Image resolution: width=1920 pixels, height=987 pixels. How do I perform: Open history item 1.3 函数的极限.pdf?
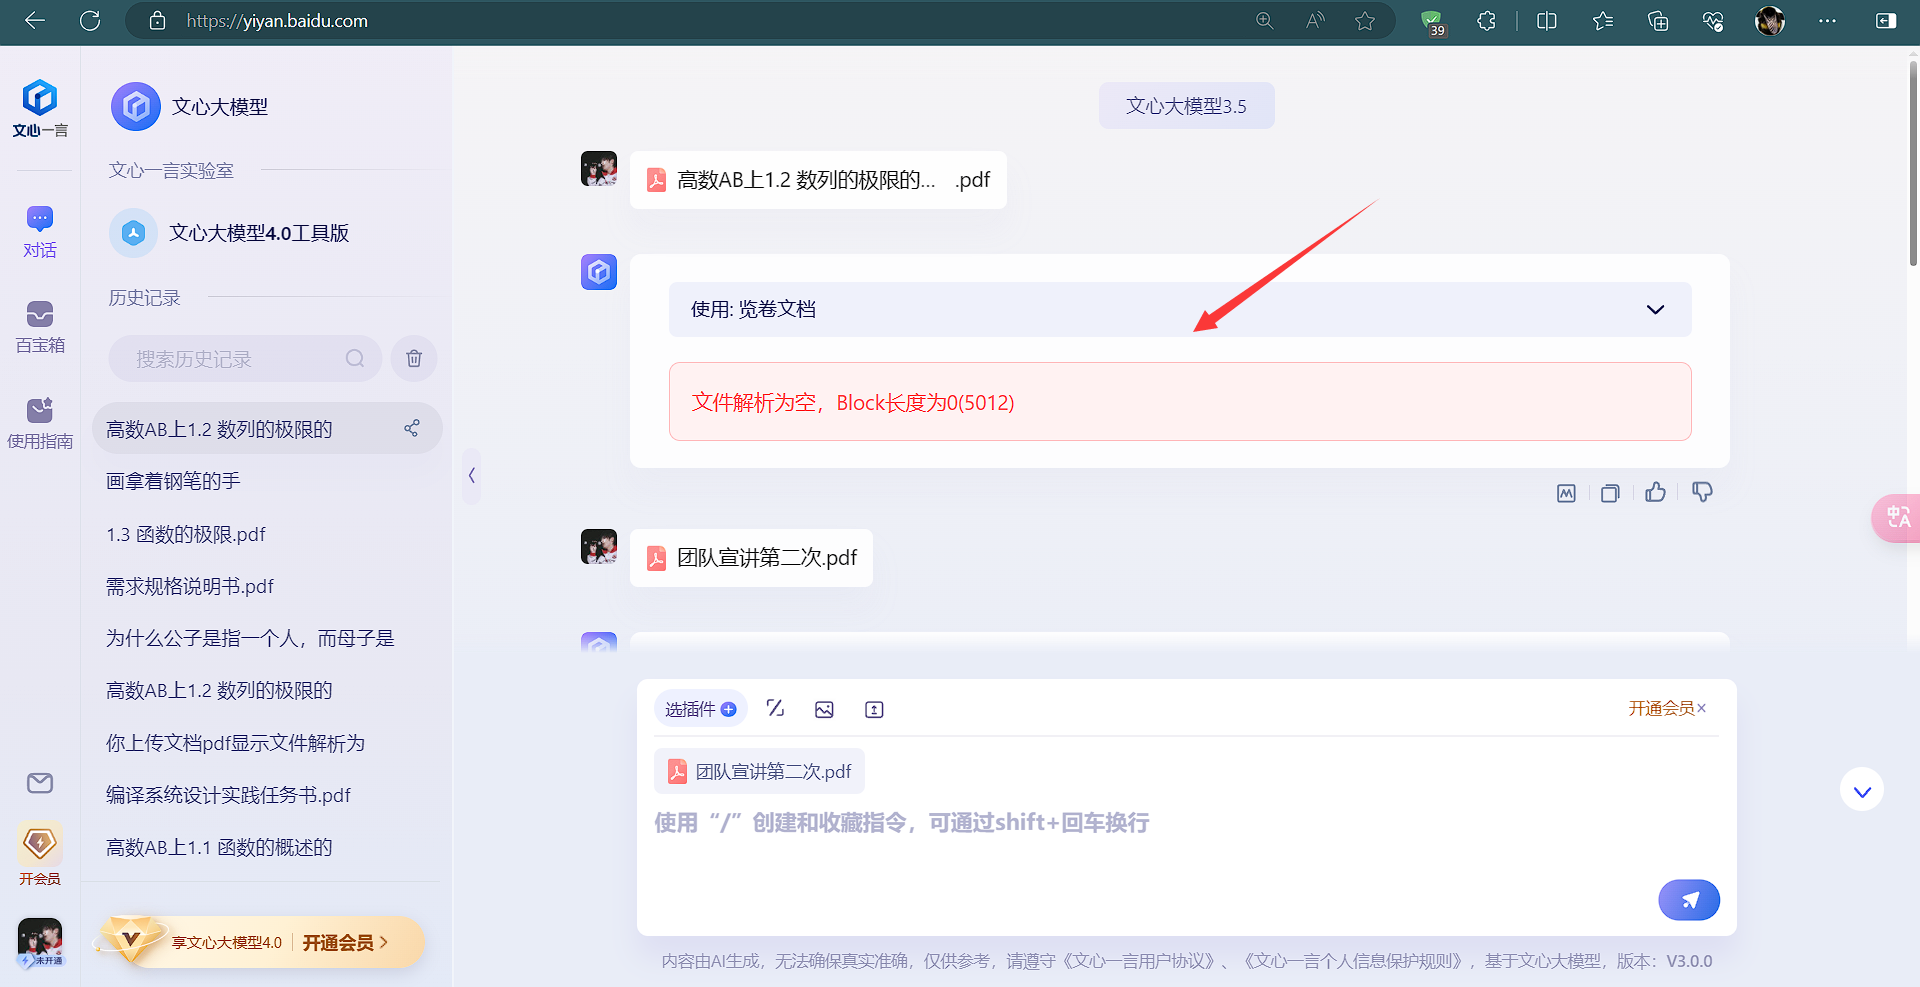[186, 534]
